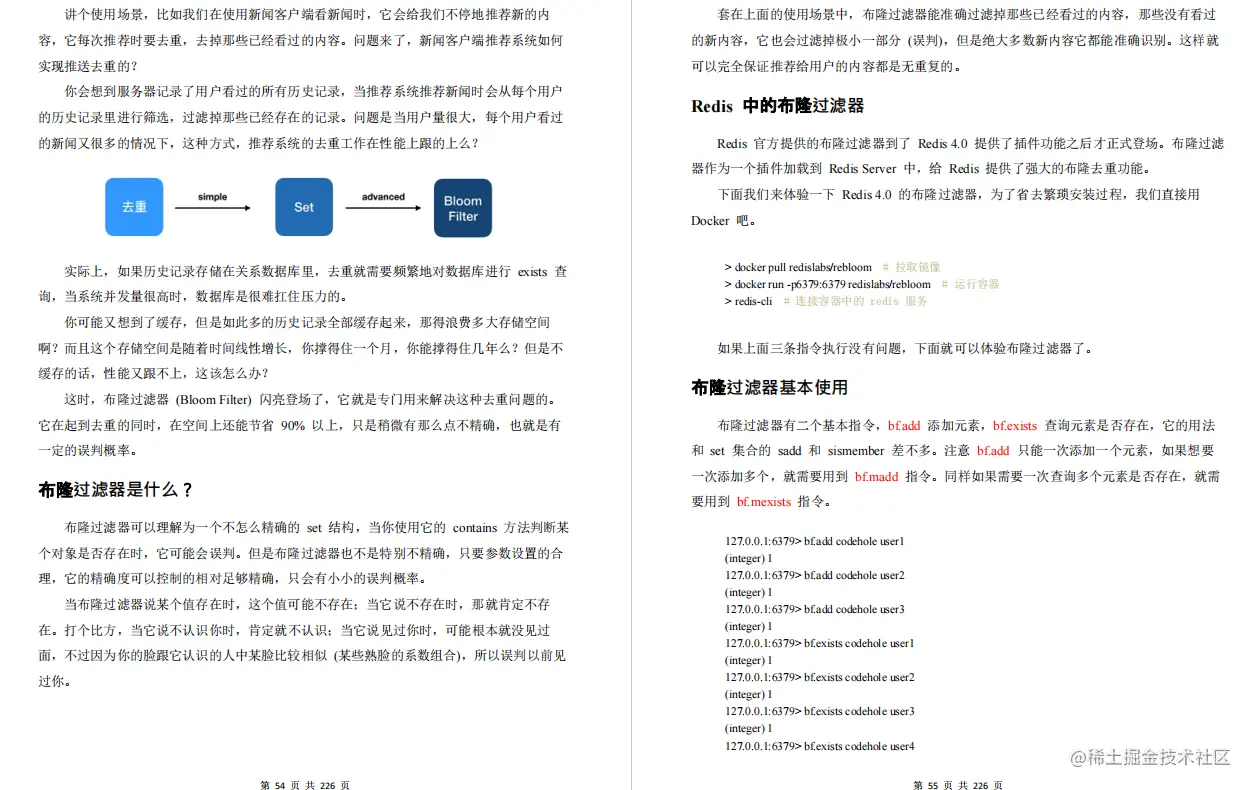This screenshot has height=790, width=1253.
Task: Click the 'simple' arrow in the diagram
Action: click(x=213, y=207)
